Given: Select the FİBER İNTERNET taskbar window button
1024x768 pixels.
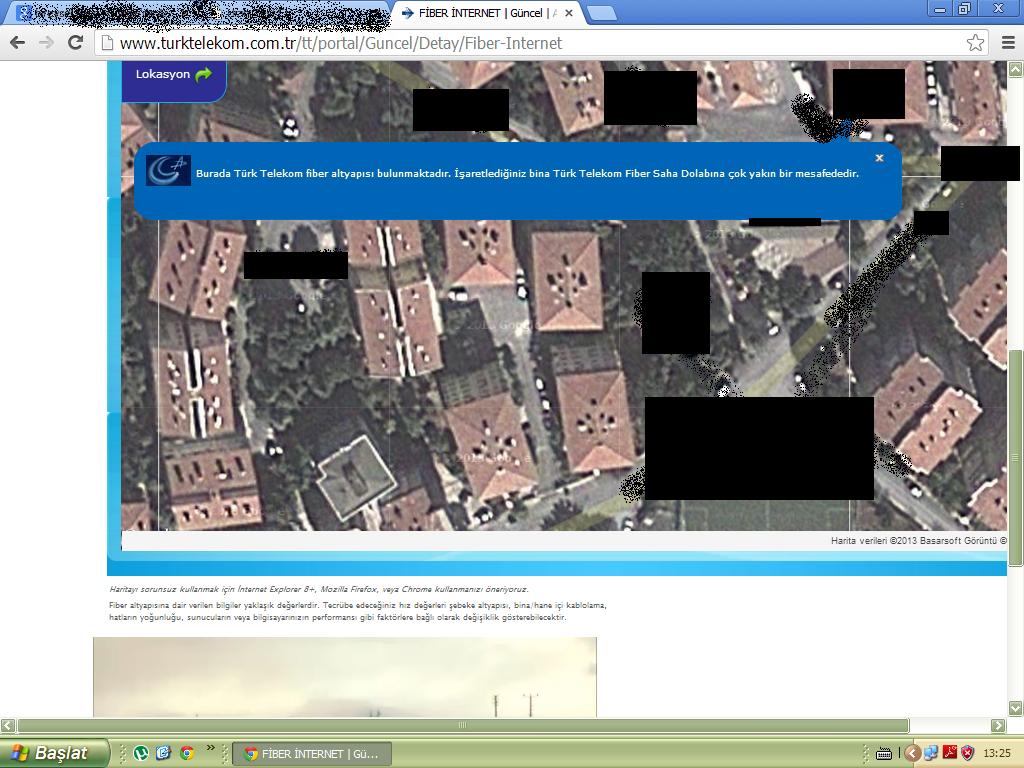Looking at the screenshot, I should pyautogui.click(x=312, y=754).
